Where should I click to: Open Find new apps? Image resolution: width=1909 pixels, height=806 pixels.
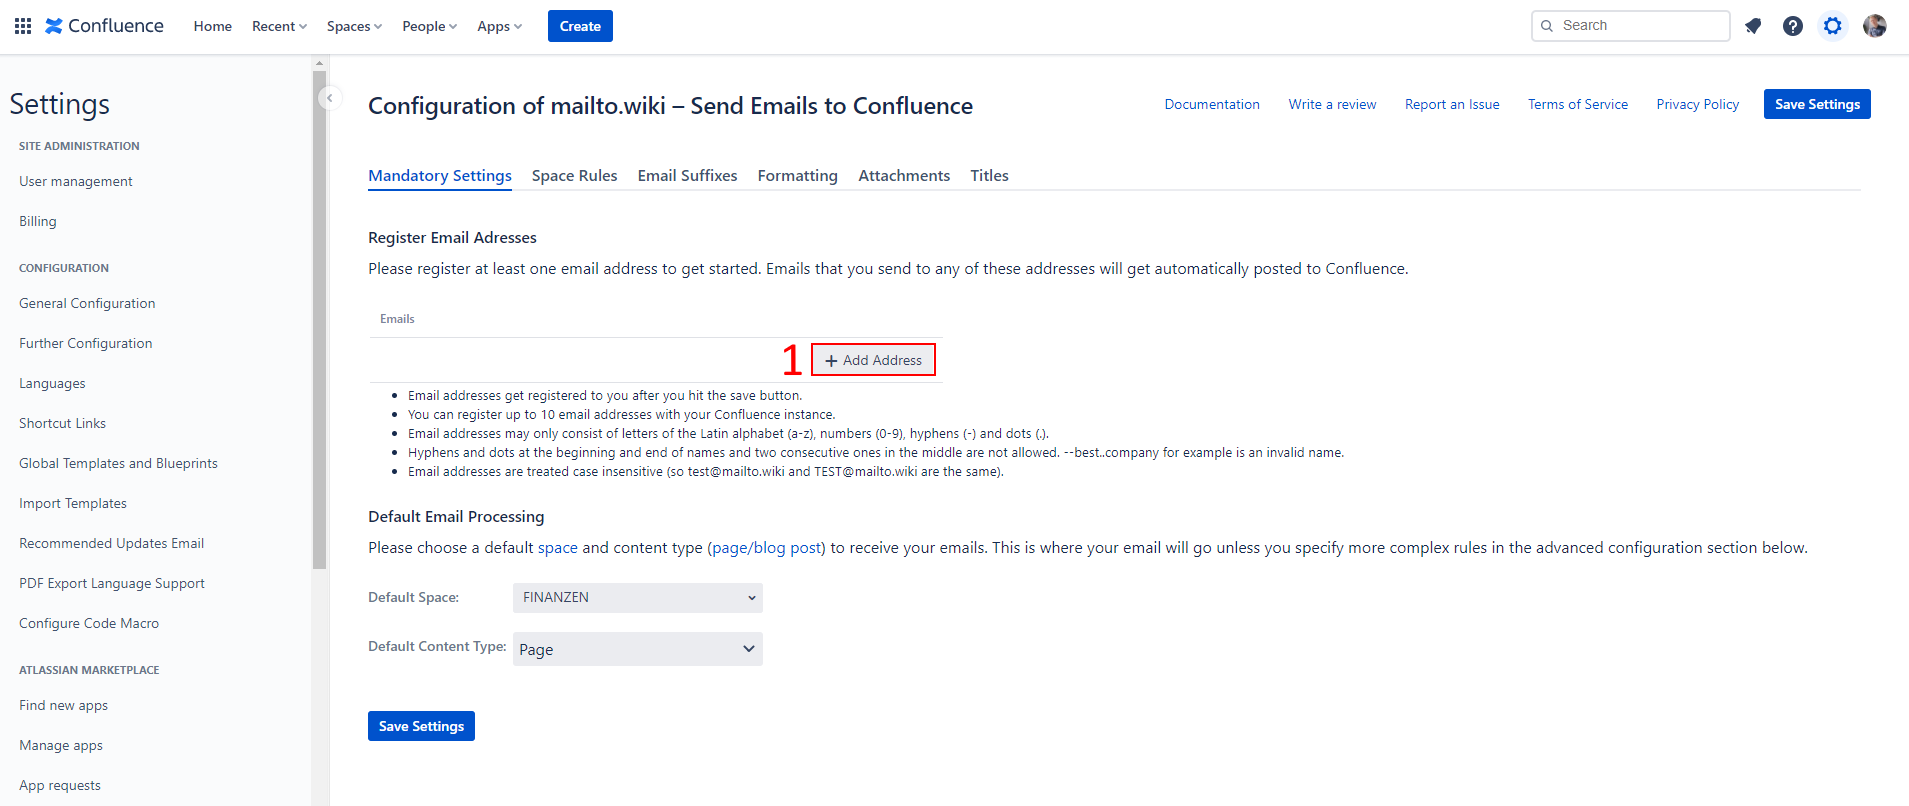pos(63,705)
